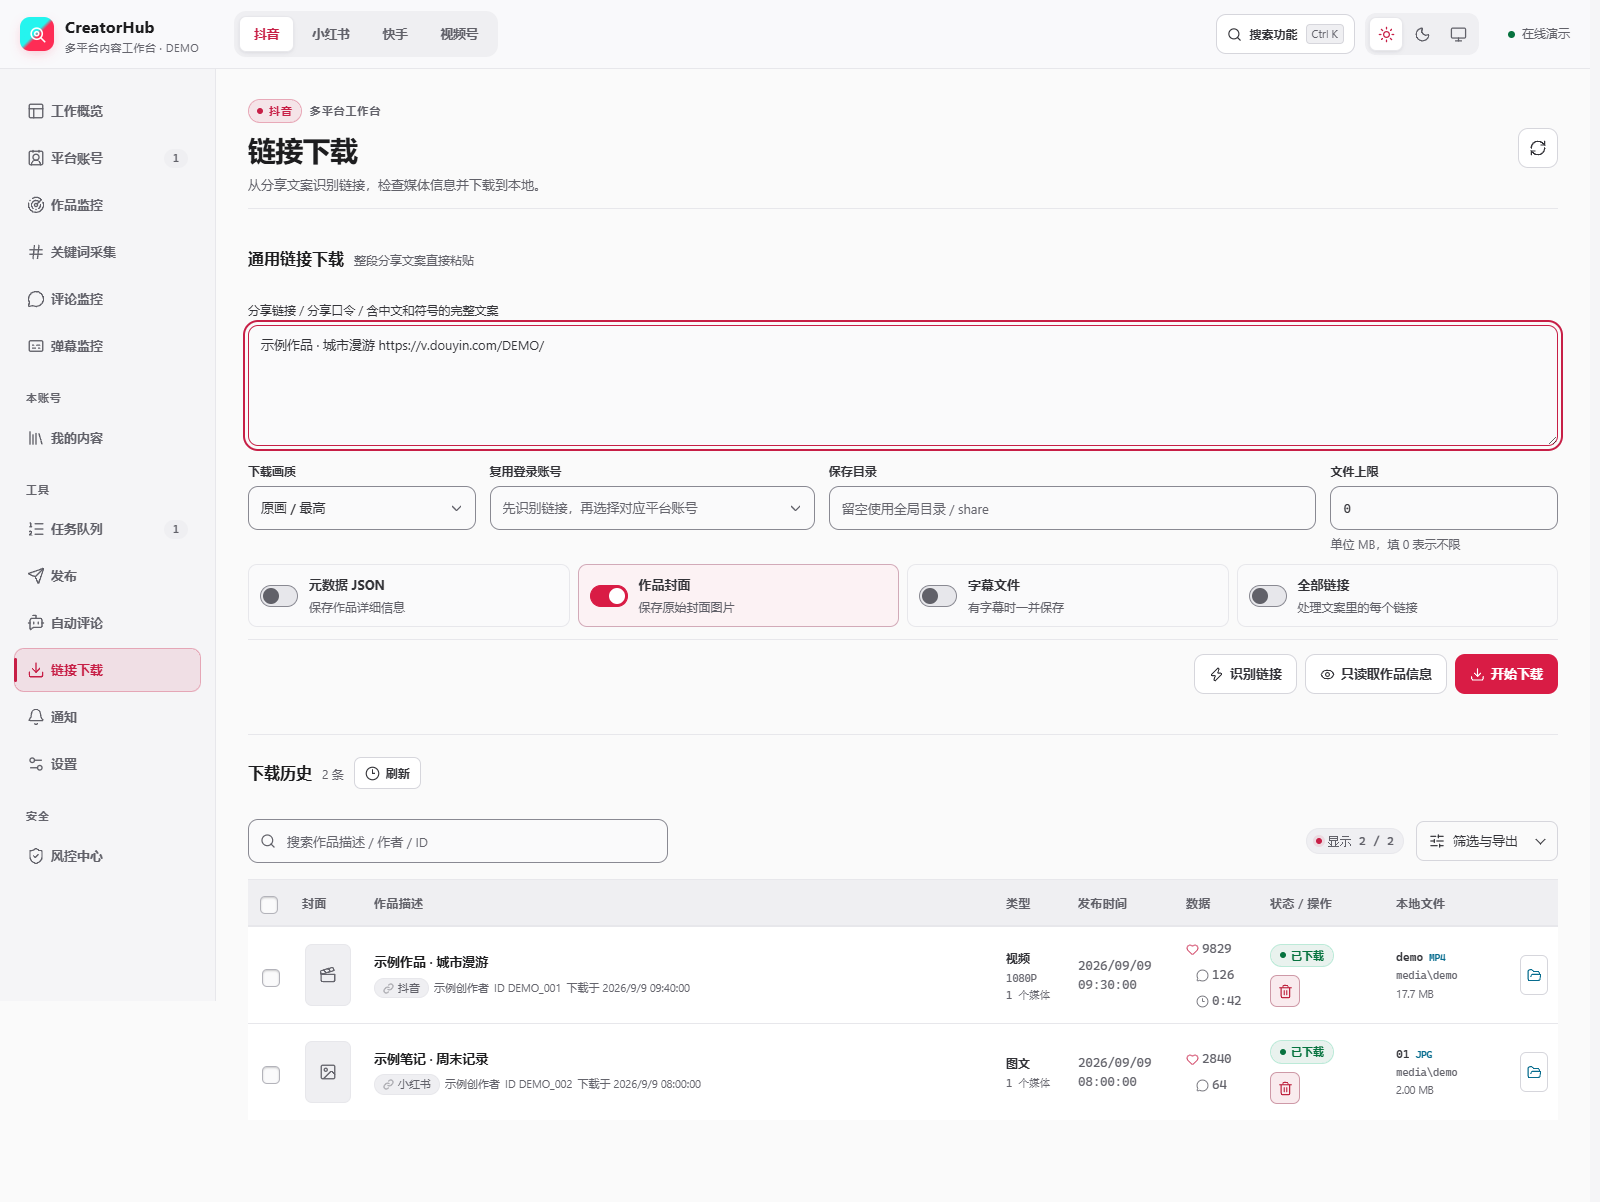Image resolution: width=1600 pixels, height=1202 pixels.
Task: Switch to the 快手 platform tab
Action: coord(395,34)
